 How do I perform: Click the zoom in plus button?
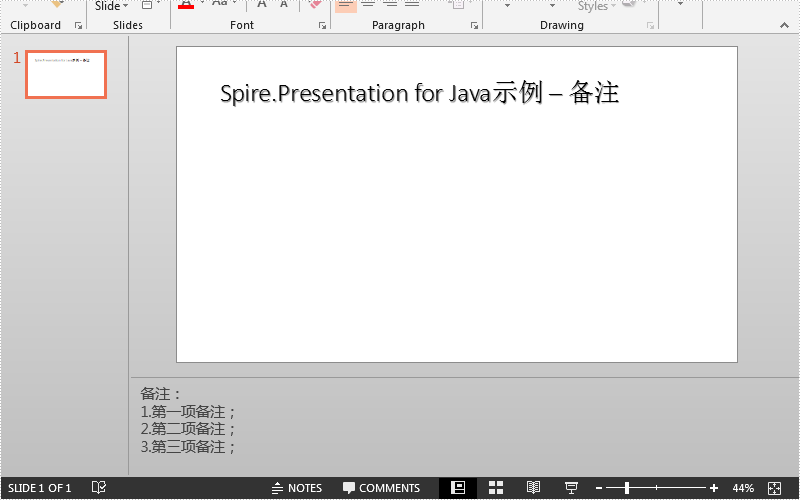pyautogui.click(x=714, y=489)
